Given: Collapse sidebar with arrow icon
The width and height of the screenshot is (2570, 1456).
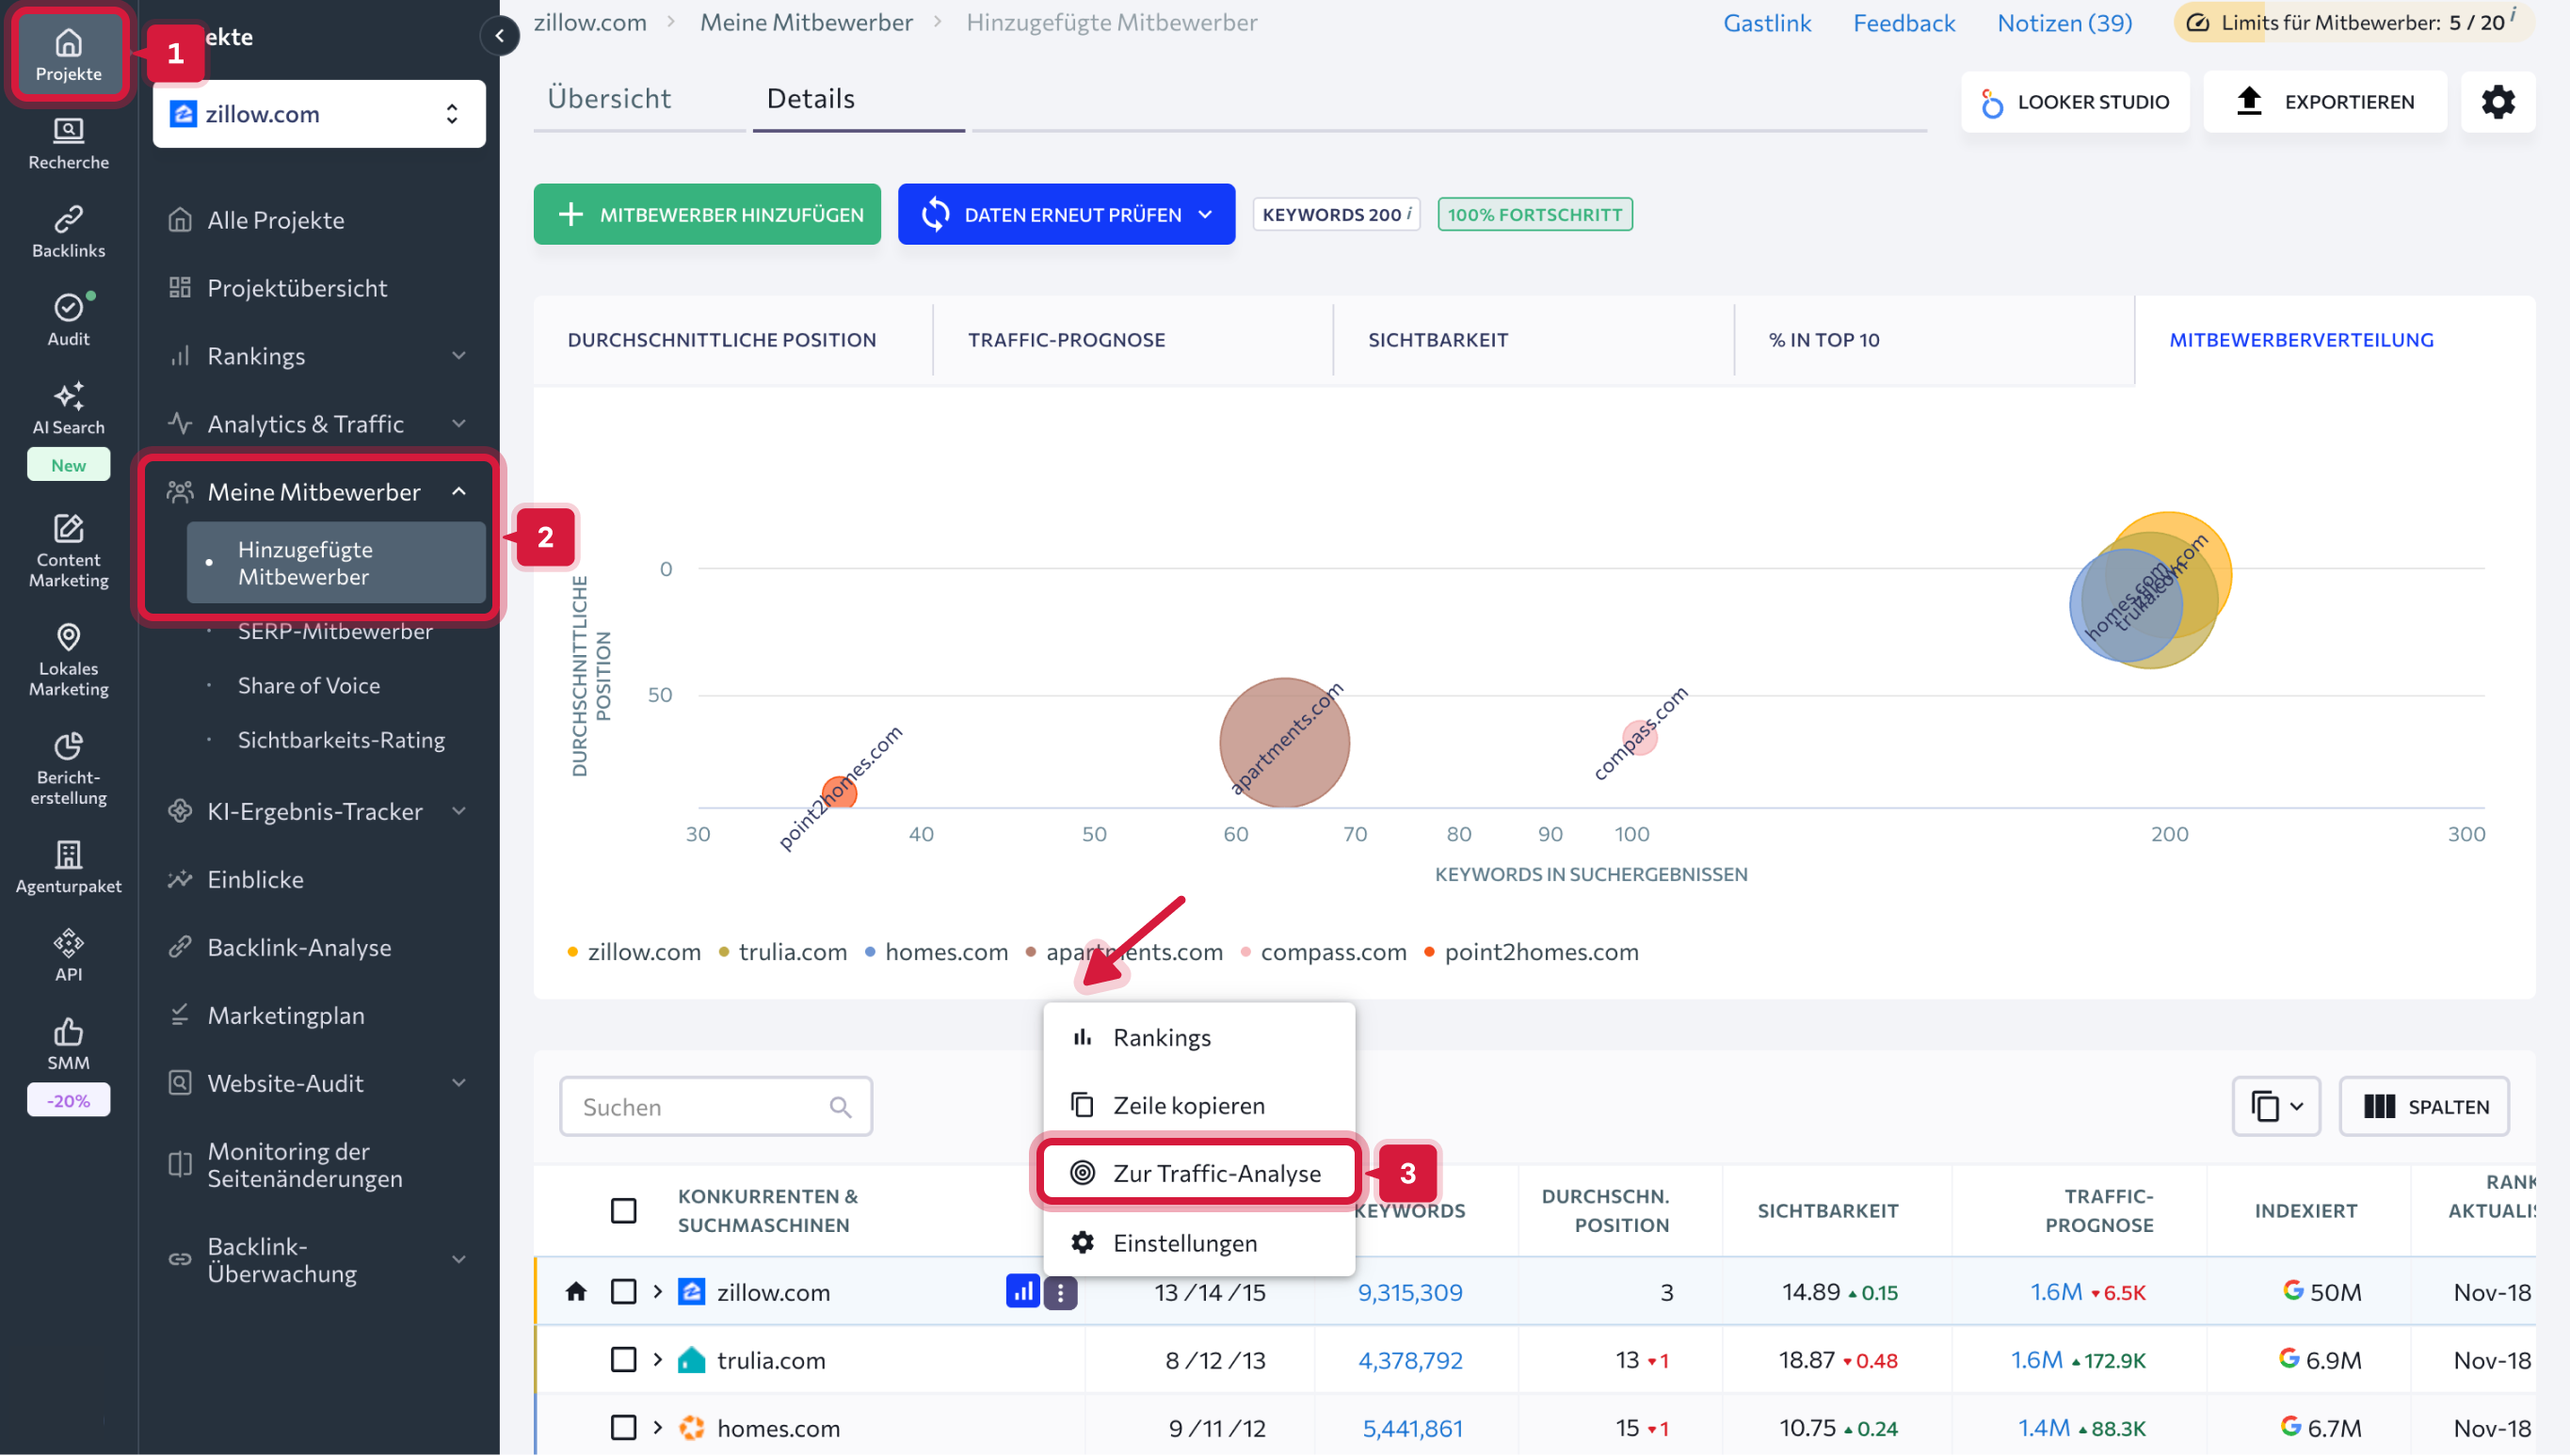Looking at the screenshot, I should point(499,36).
